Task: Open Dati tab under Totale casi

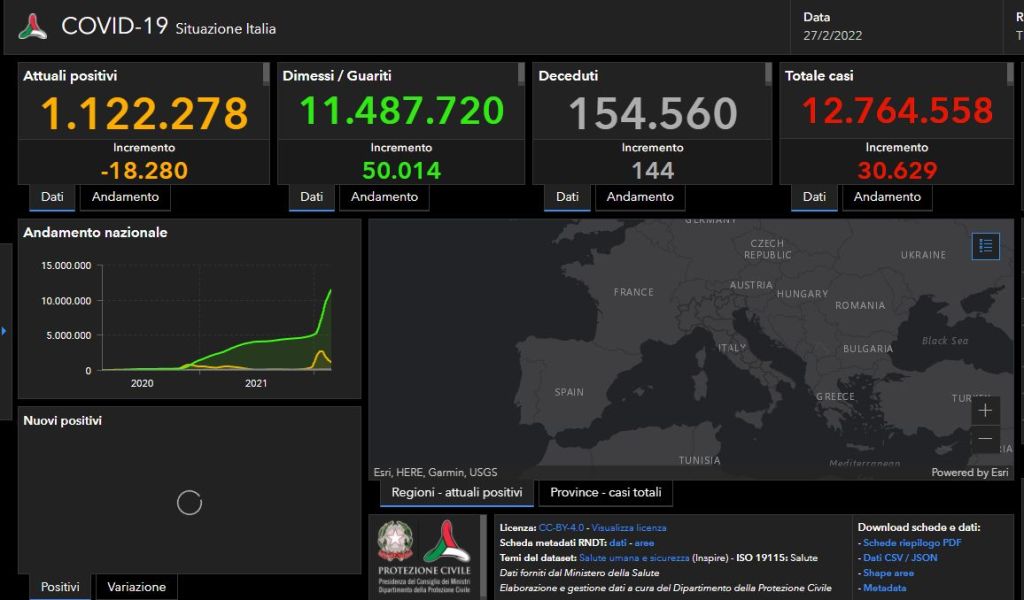Action: (814, 197)
